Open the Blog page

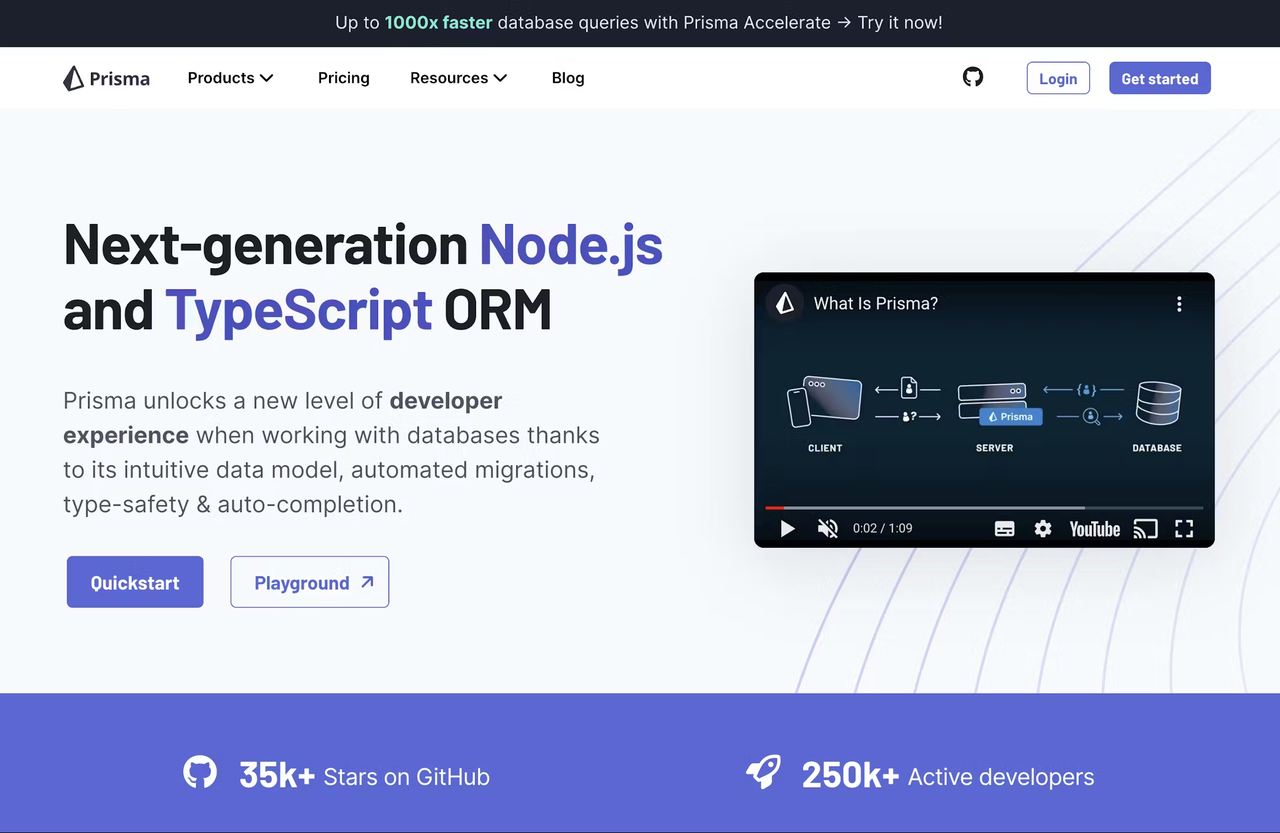(x=568, y=78)
